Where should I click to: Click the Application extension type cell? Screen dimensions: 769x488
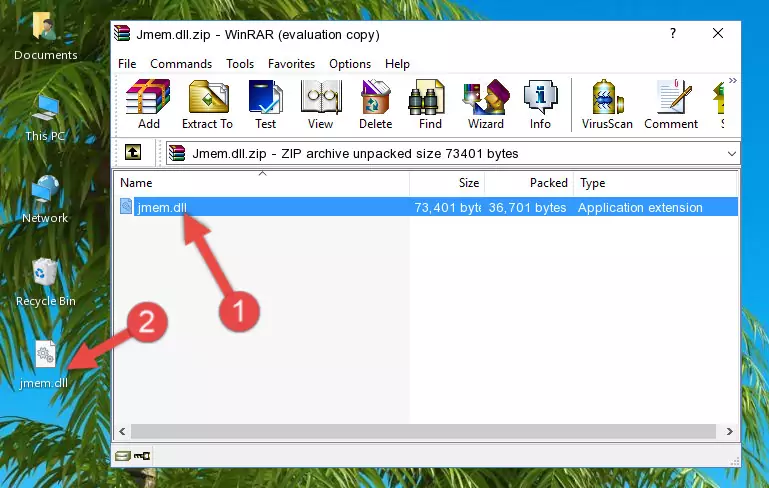click(x=640, y=207)
